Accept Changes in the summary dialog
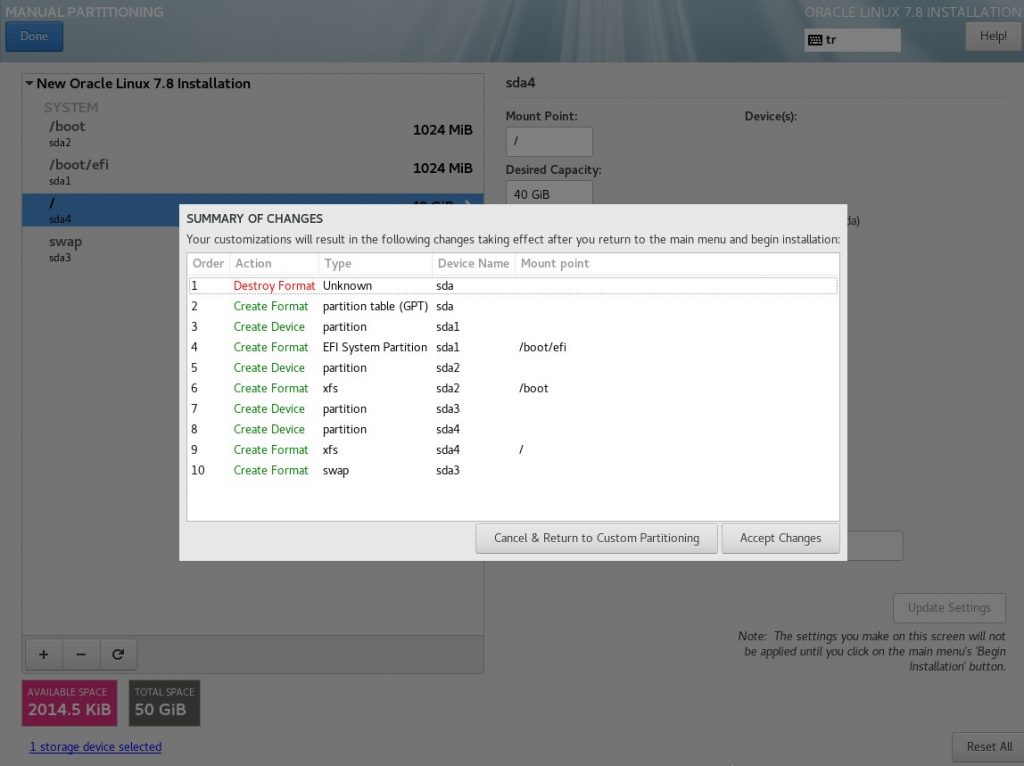 [780, 538]
